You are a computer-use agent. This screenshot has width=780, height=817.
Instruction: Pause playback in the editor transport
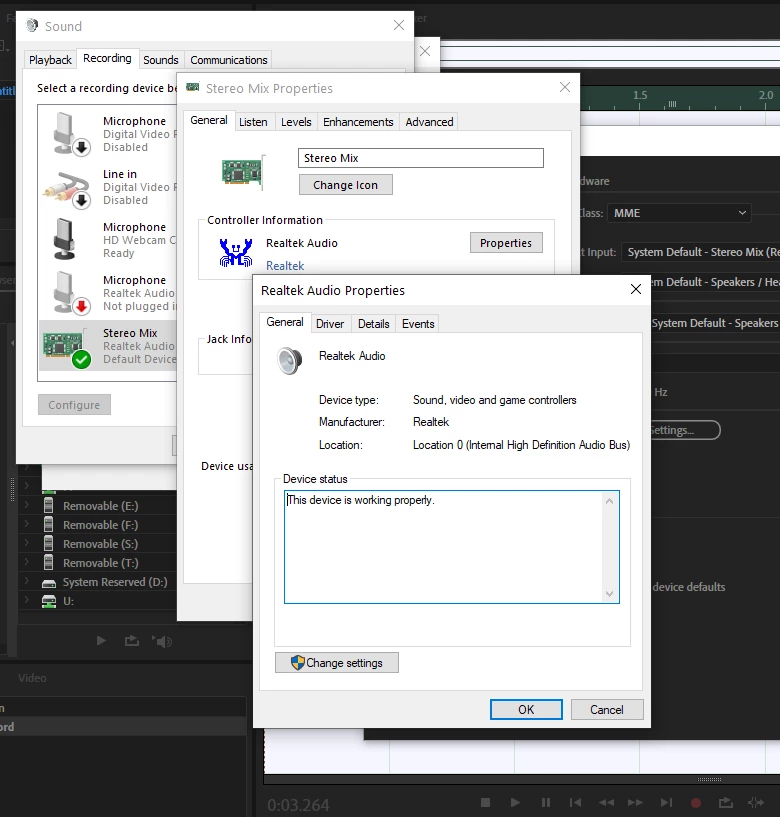(546, 802)
